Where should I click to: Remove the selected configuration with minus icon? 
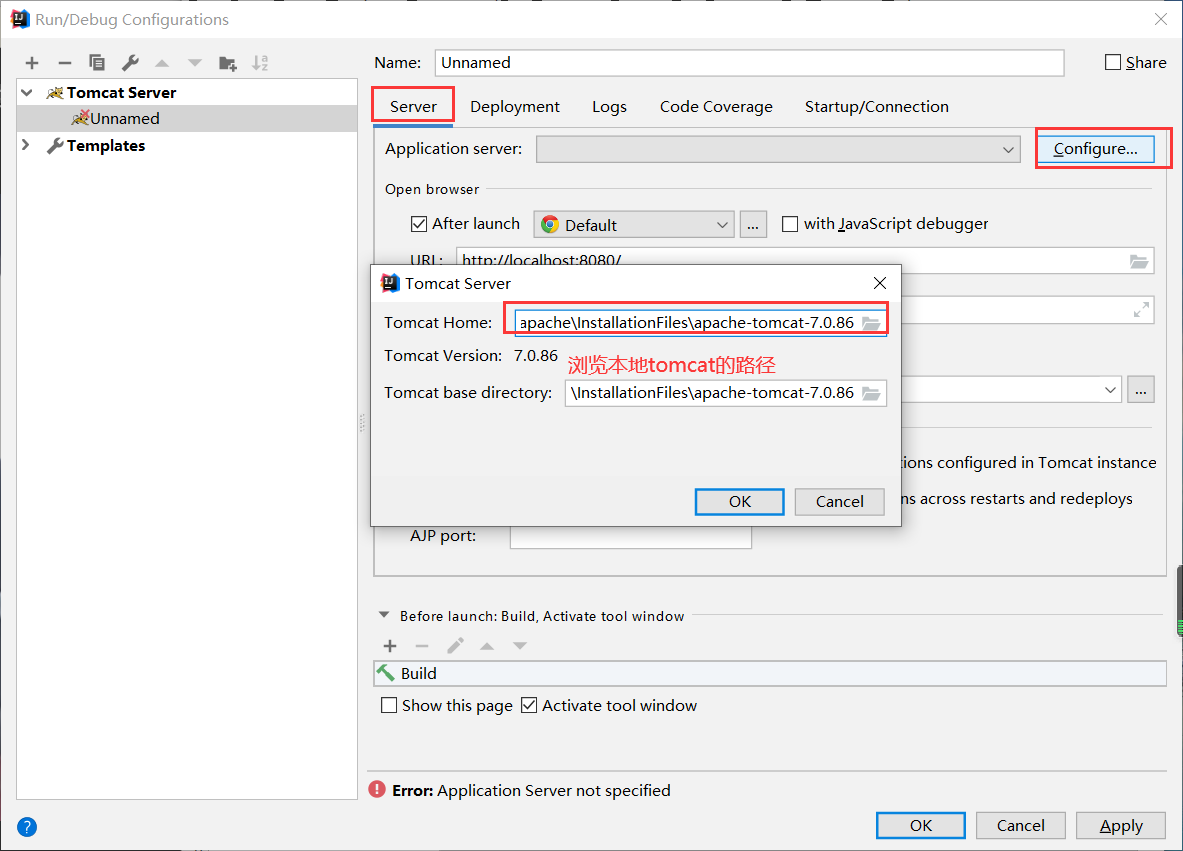pyautogui.click(x=64, y=62)
